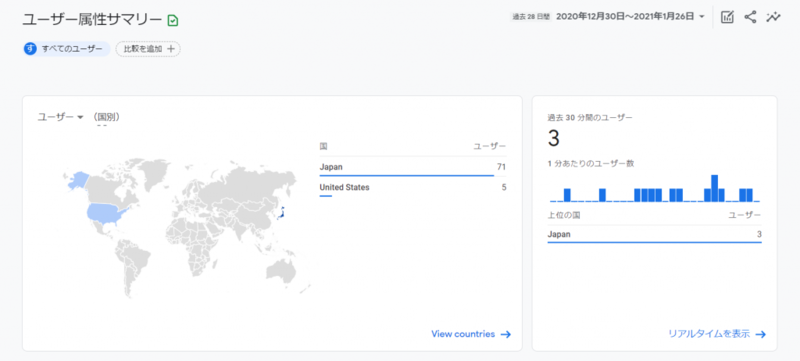Select the すべてのユーザー segment chip

67,49
